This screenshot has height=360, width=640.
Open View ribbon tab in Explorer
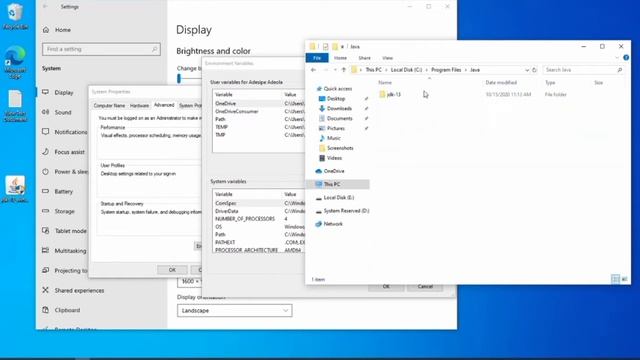[387, 58]
